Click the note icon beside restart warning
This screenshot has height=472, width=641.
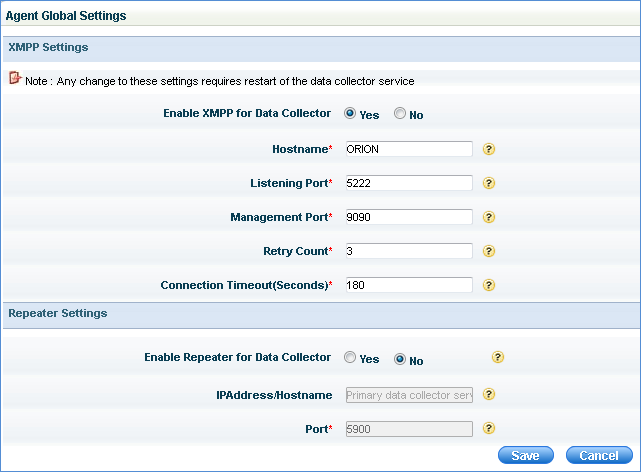pyautogui.click(x=15, y=78)
